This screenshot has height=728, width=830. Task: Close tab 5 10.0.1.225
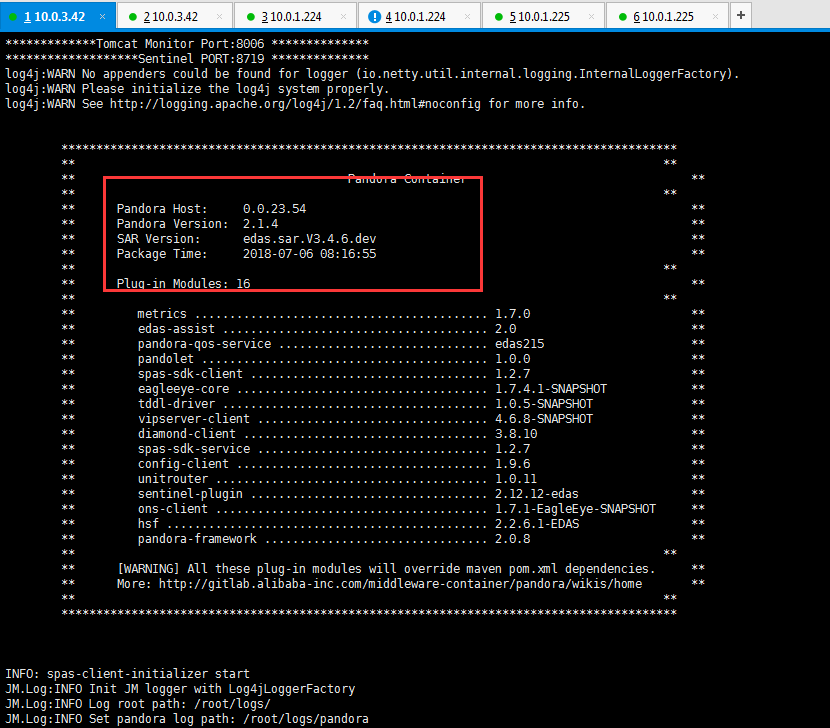[x=591, y=16]
